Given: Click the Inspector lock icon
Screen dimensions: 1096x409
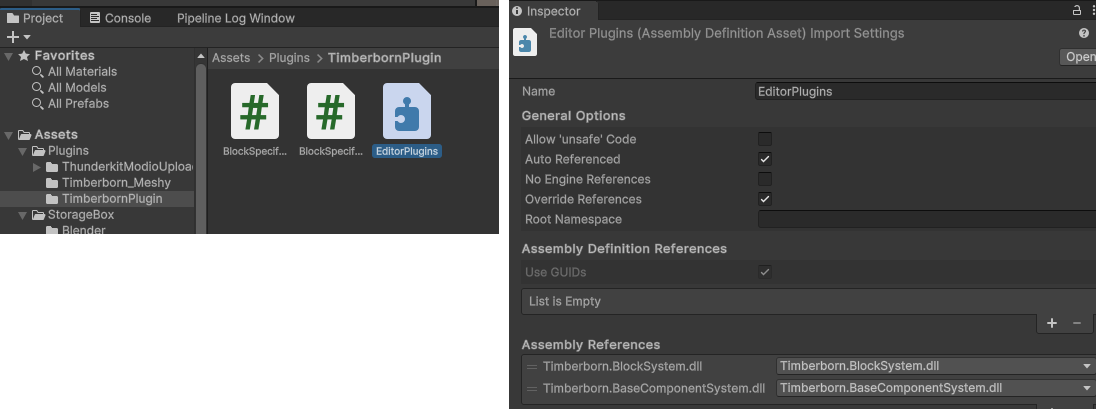Looking at the screenshot, I should click(x=1077, y=11).
